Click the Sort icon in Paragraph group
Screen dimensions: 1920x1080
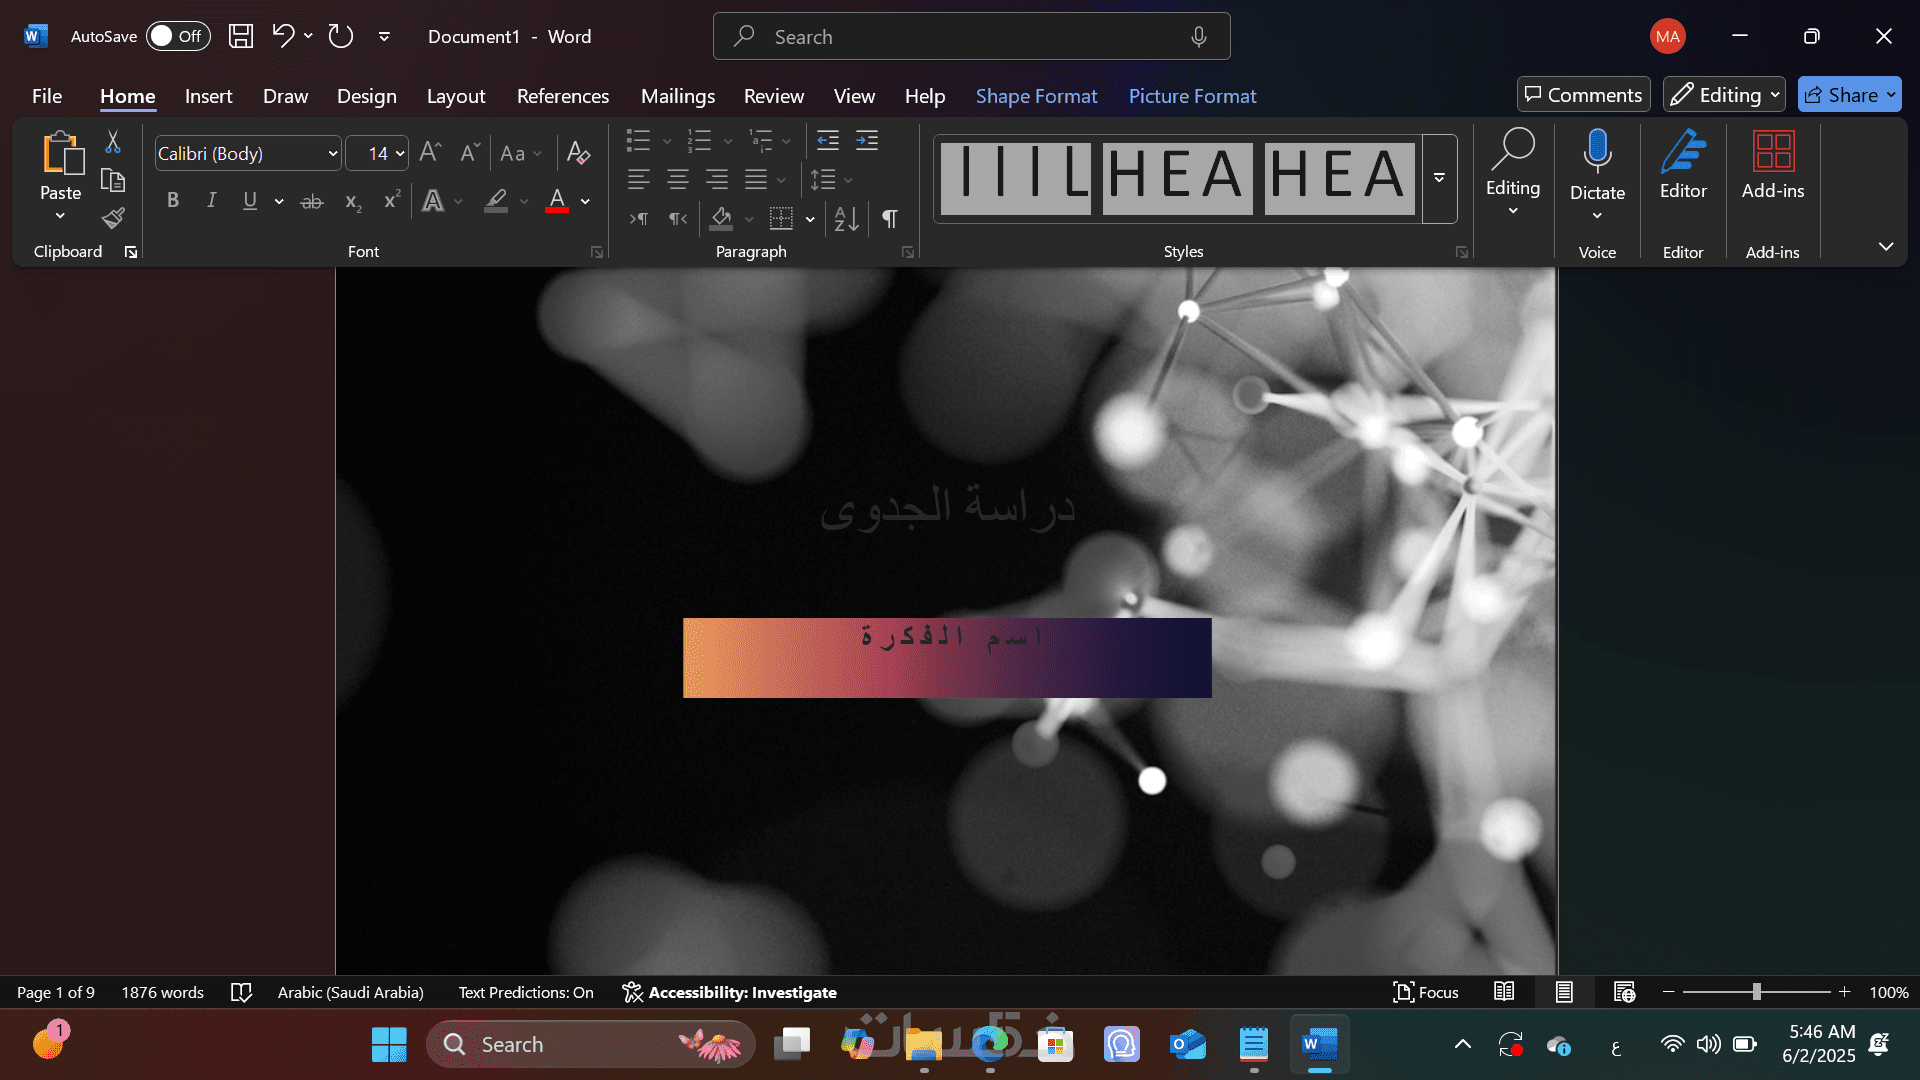tap(846, 219)
